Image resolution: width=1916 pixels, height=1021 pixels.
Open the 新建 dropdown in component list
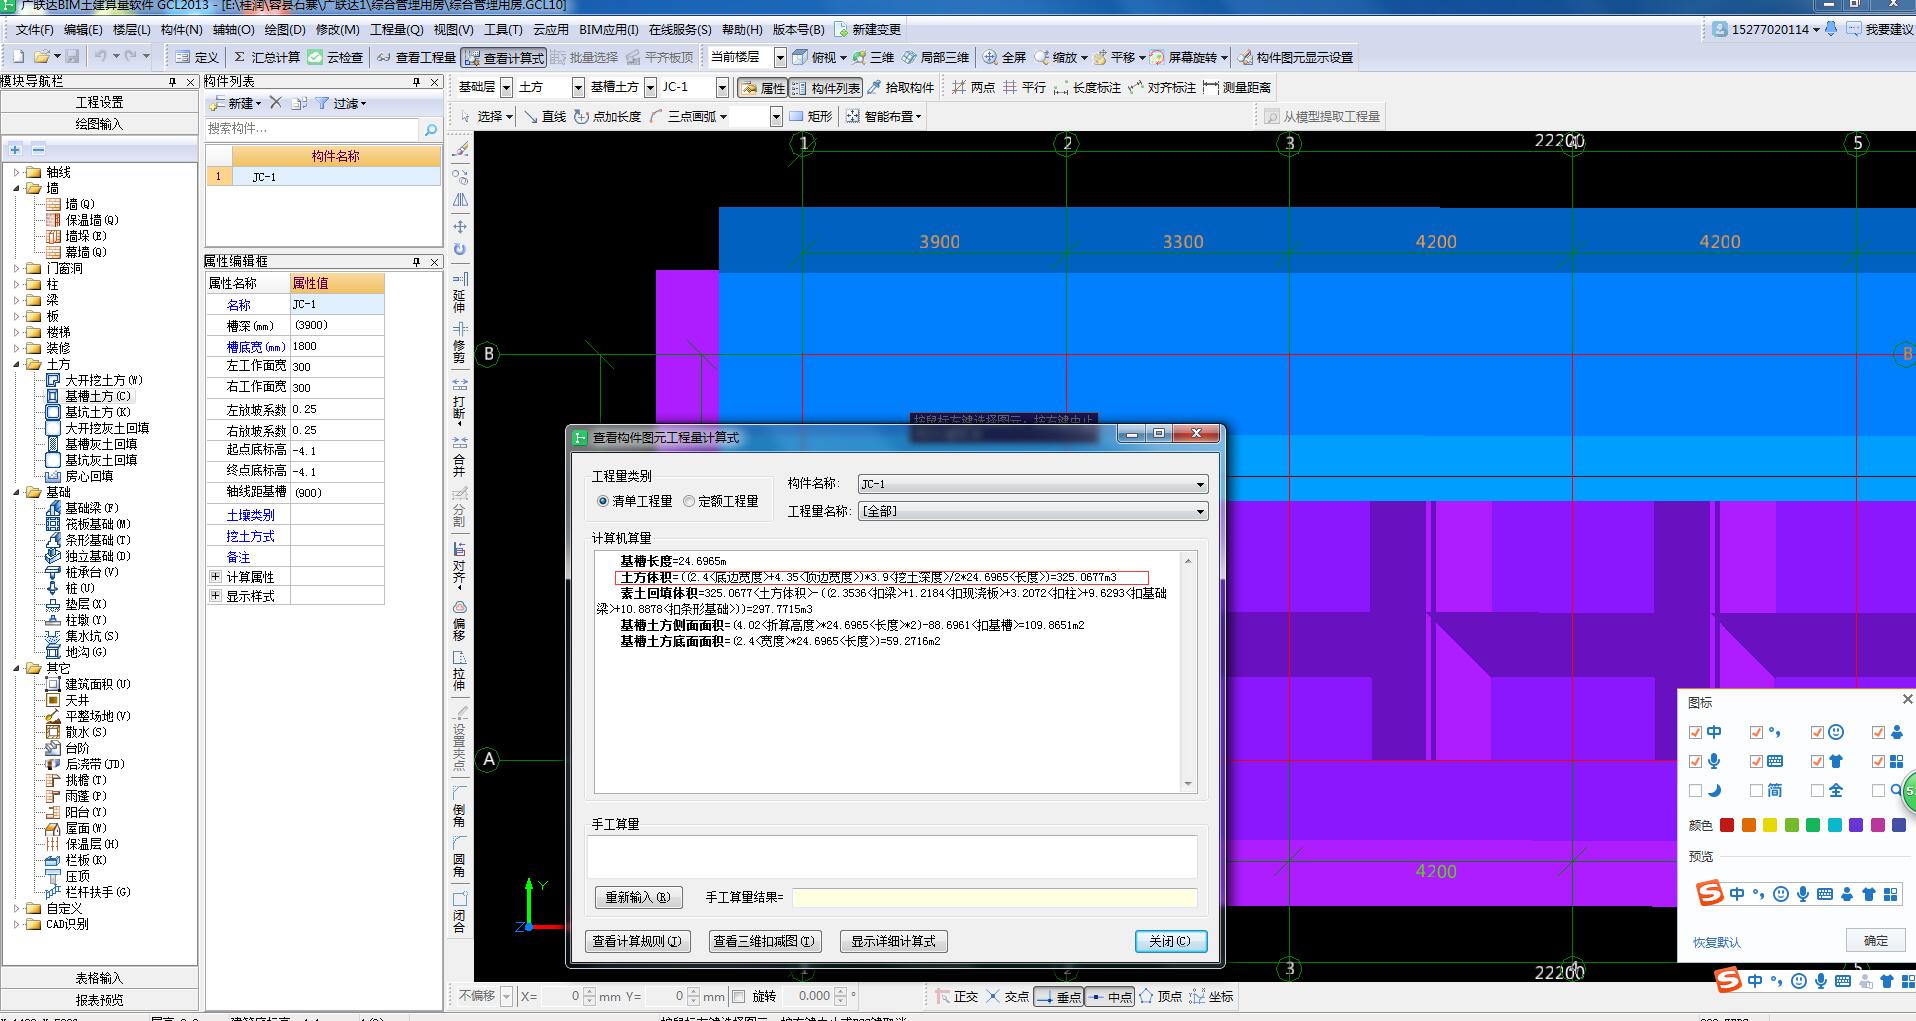[x=236, y=103]
